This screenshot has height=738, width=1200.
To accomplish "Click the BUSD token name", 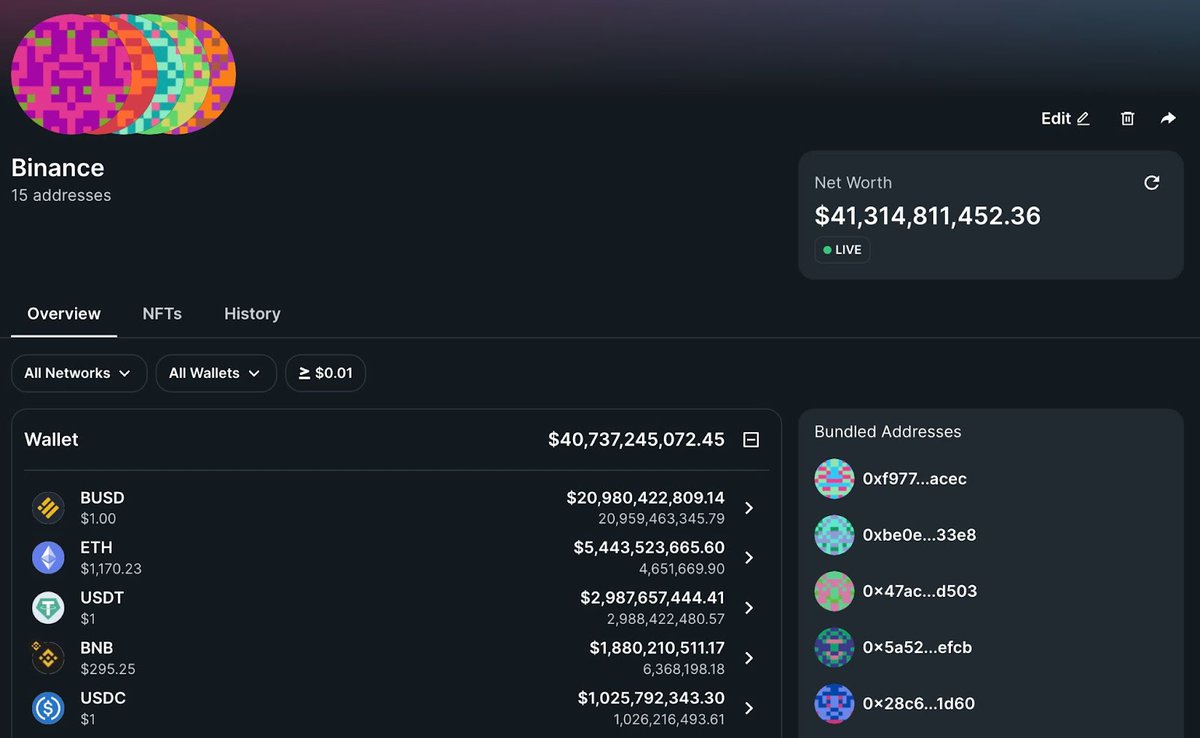I will [x=102, y=497].
